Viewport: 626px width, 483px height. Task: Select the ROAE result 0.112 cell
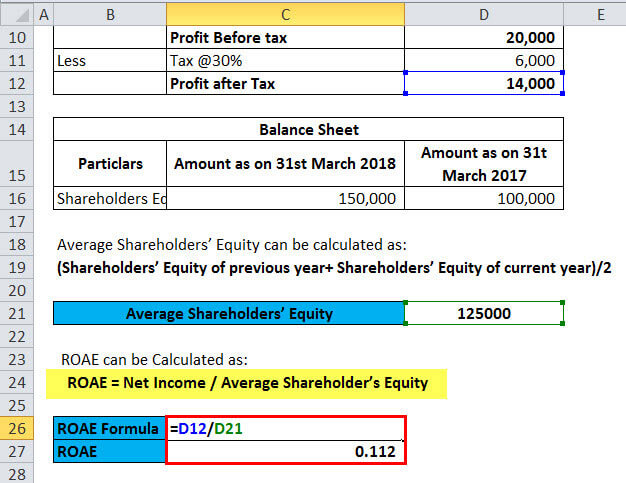tap(285, 452)
